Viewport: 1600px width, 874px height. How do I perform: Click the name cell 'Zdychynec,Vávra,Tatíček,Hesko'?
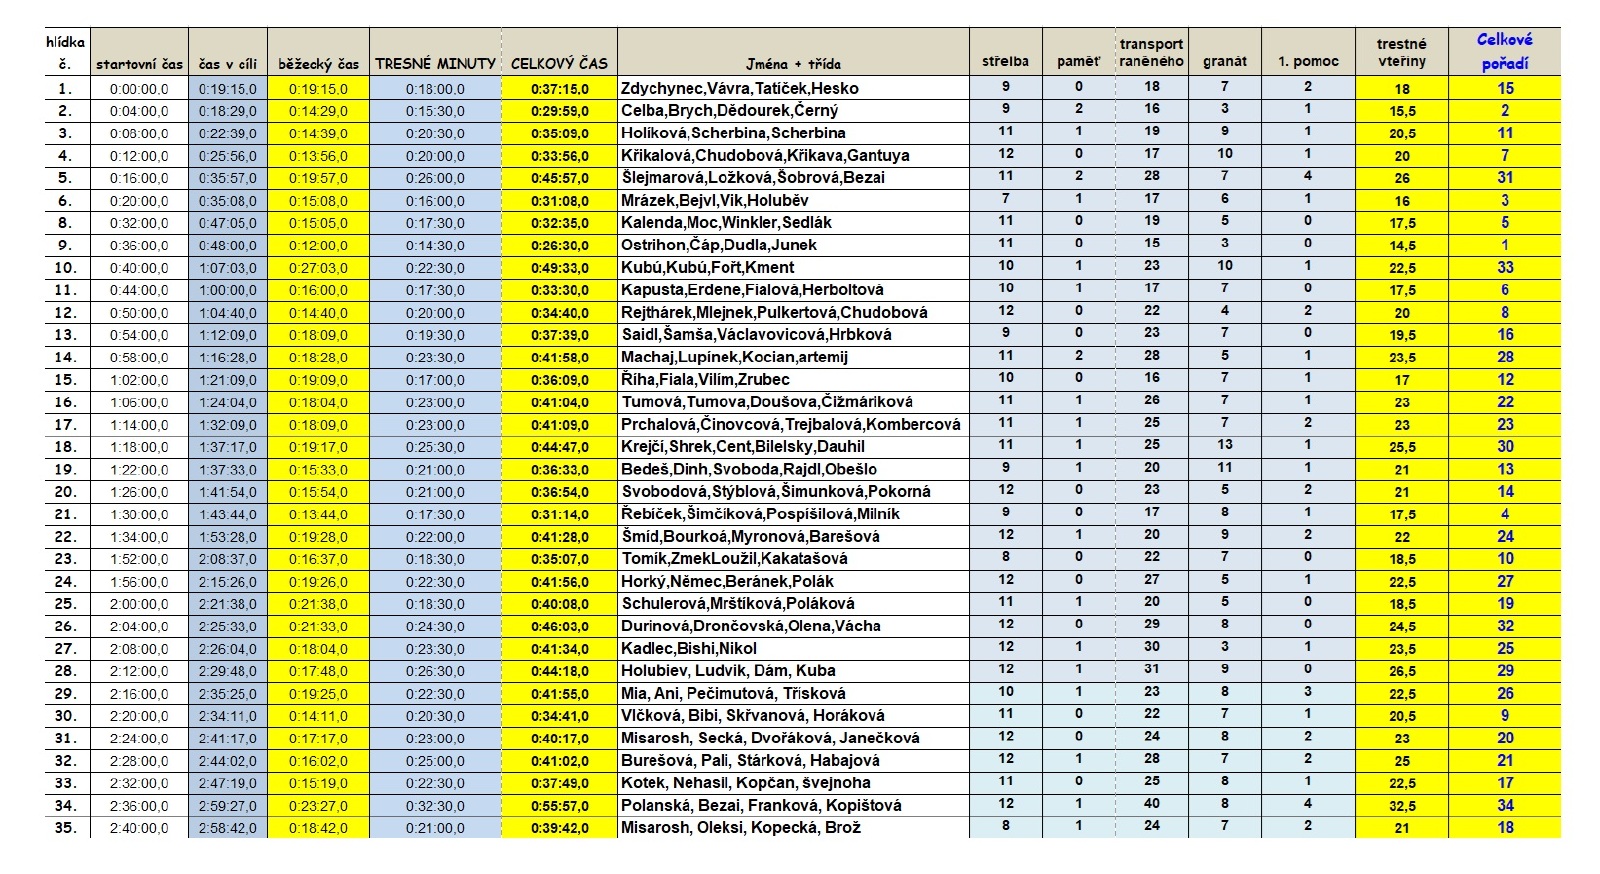pyautogui.click(x=739, y=88)
